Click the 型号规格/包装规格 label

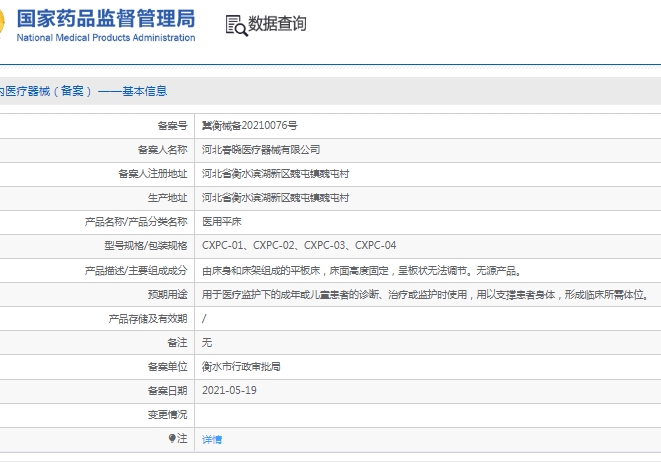click(146, 245)
